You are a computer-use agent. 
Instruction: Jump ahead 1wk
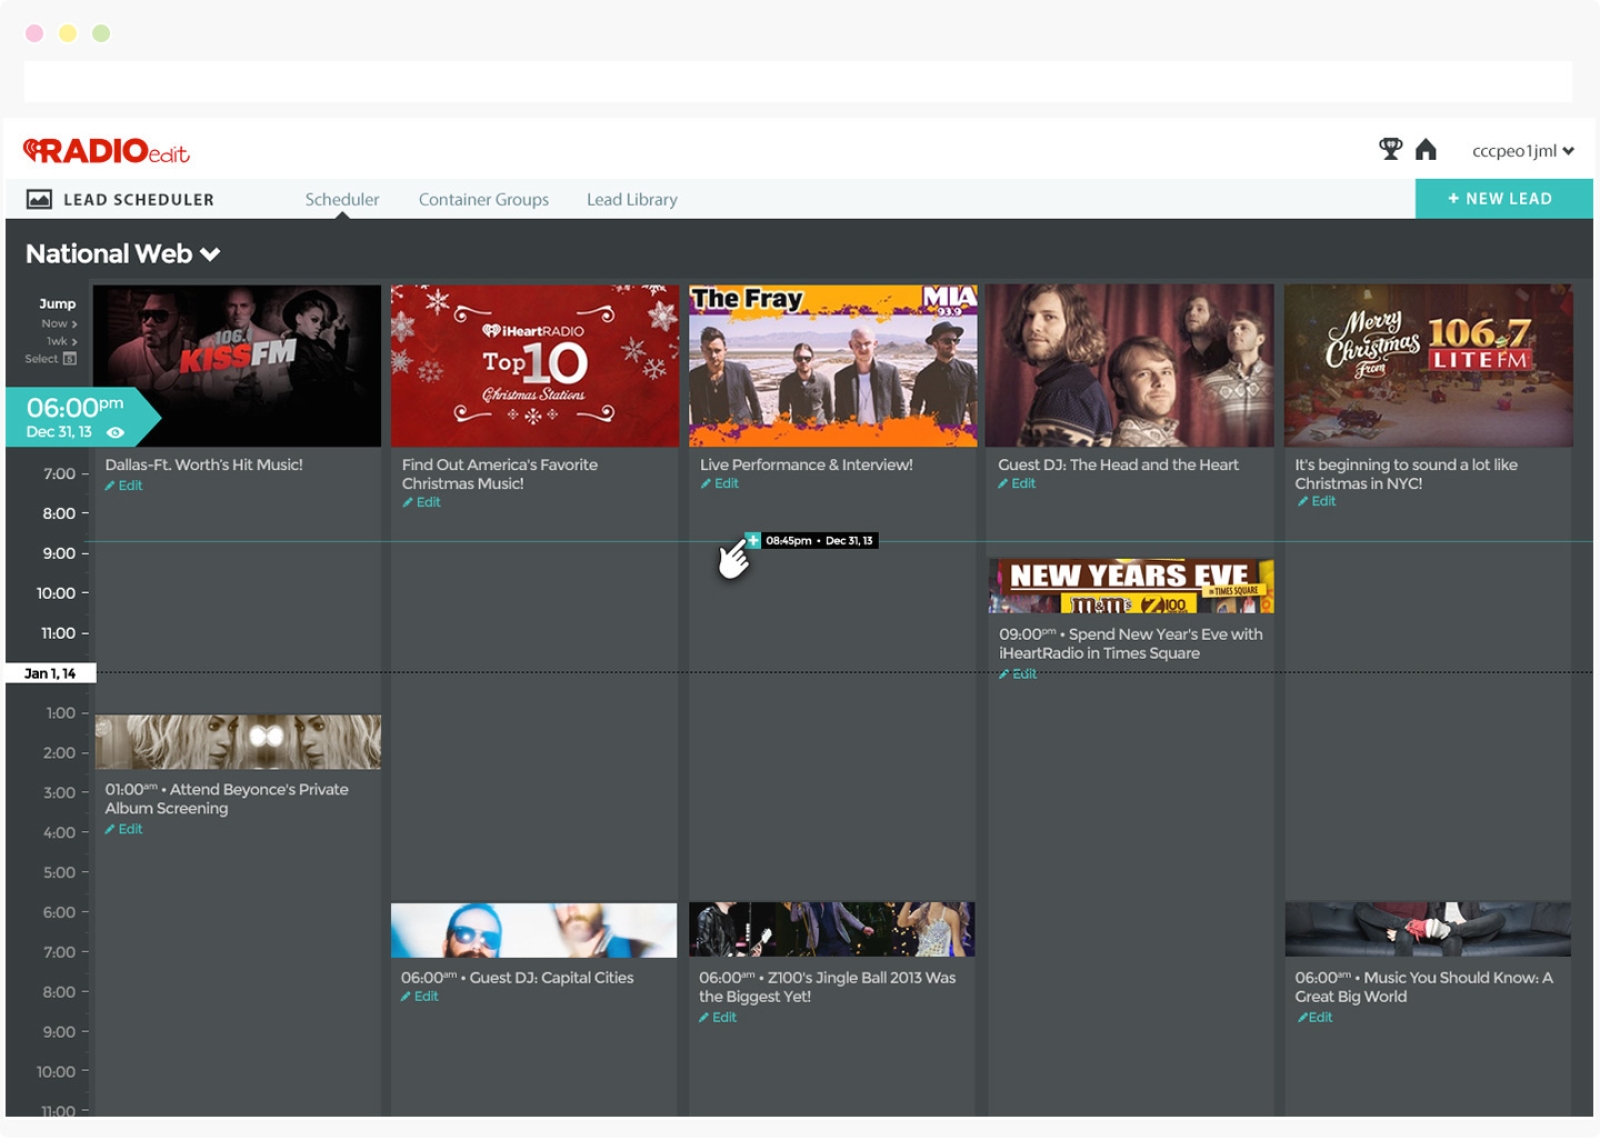61,341
